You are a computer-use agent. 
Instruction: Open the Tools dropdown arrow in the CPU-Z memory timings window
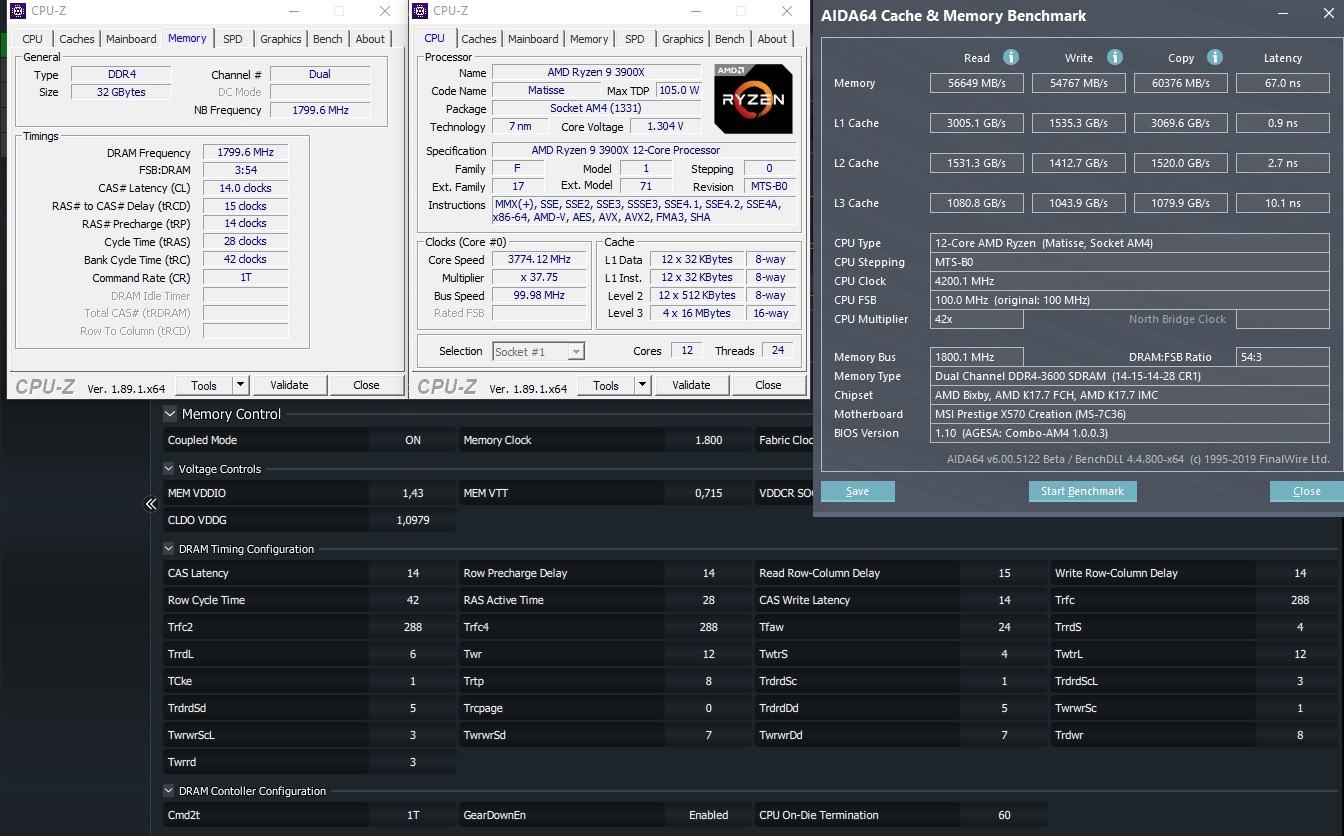[240, 385]
